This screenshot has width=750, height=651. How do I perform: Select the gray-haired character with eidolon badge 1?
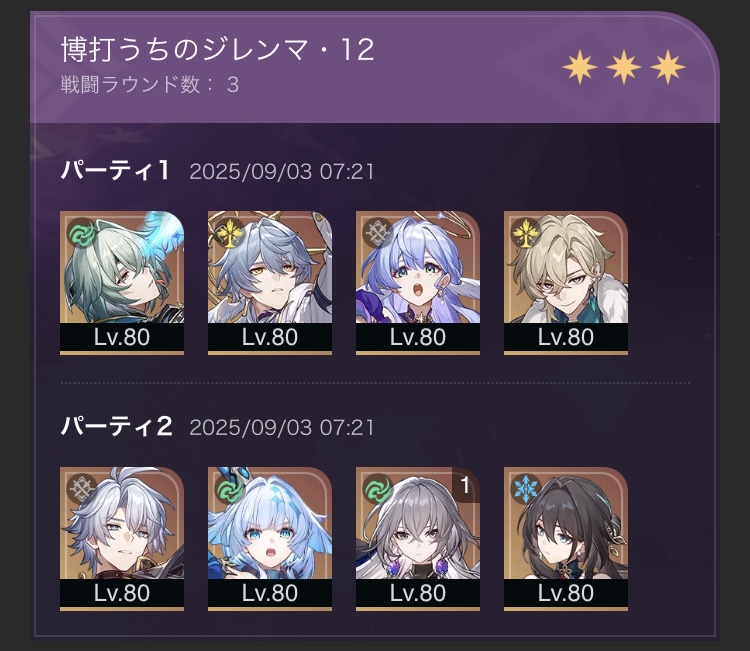tap(418, 539)
